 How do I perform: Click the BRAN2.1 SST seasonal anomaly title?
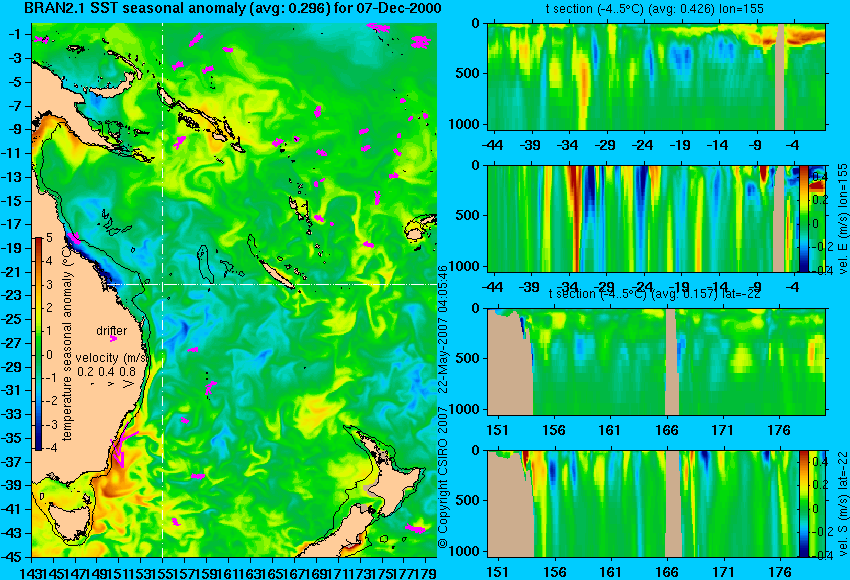[233, 8]
